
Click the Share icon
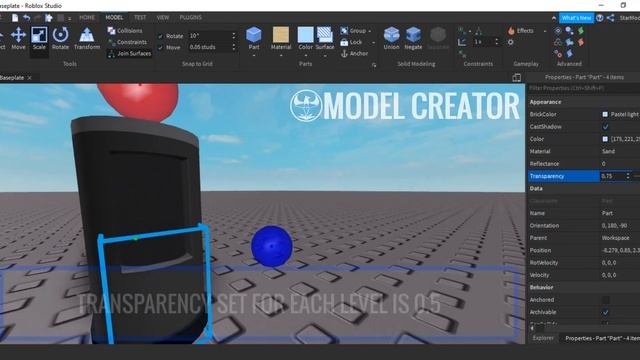coord(611,18)
